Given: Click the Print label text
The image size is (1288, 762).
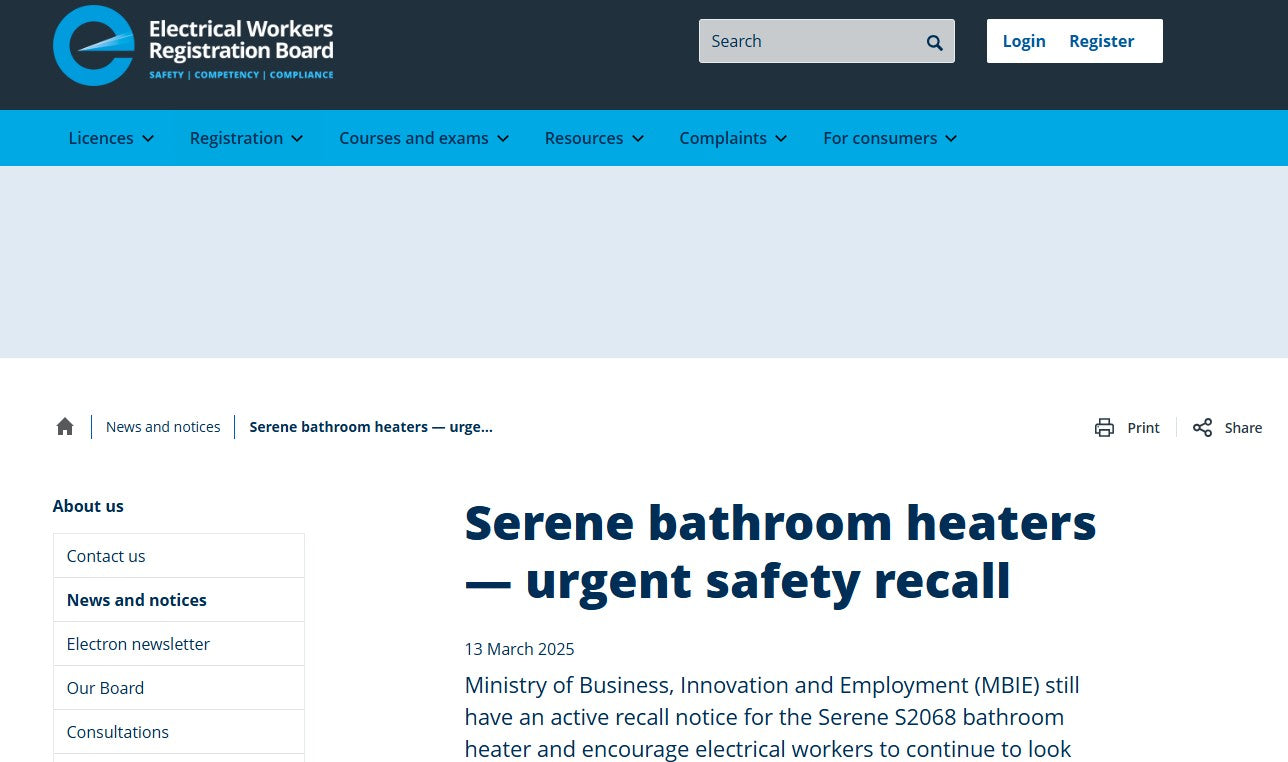Looking at the screenshot, I should (x=1143, y=428).
